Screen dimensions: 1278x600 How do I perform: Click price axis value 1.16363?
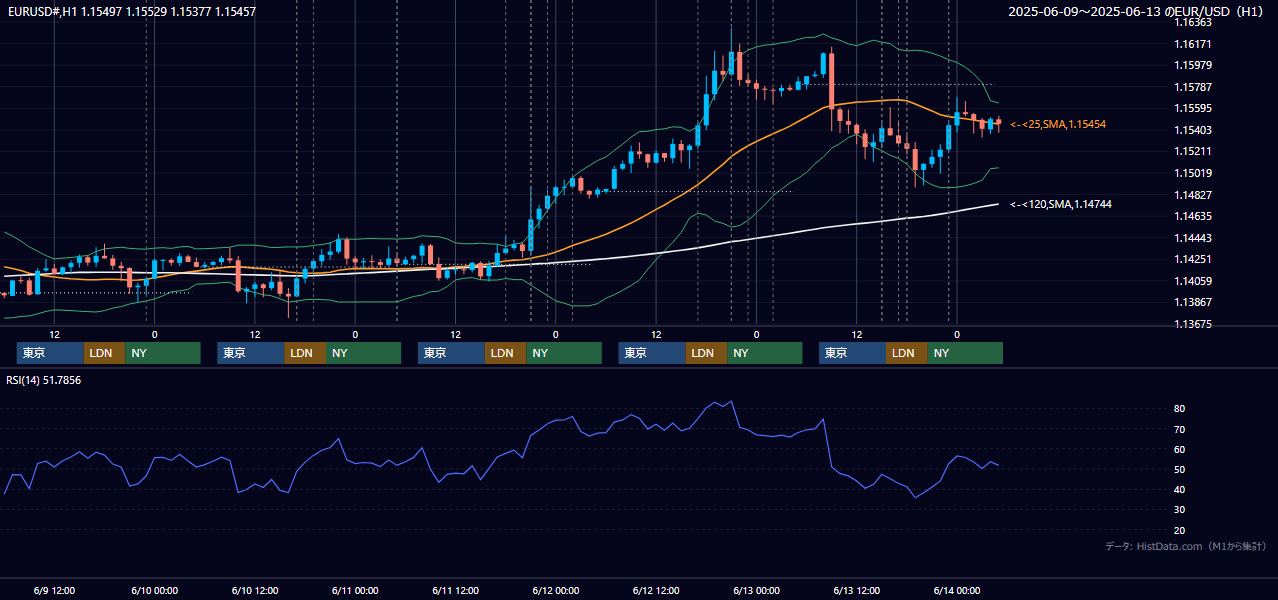point(1193,22)
